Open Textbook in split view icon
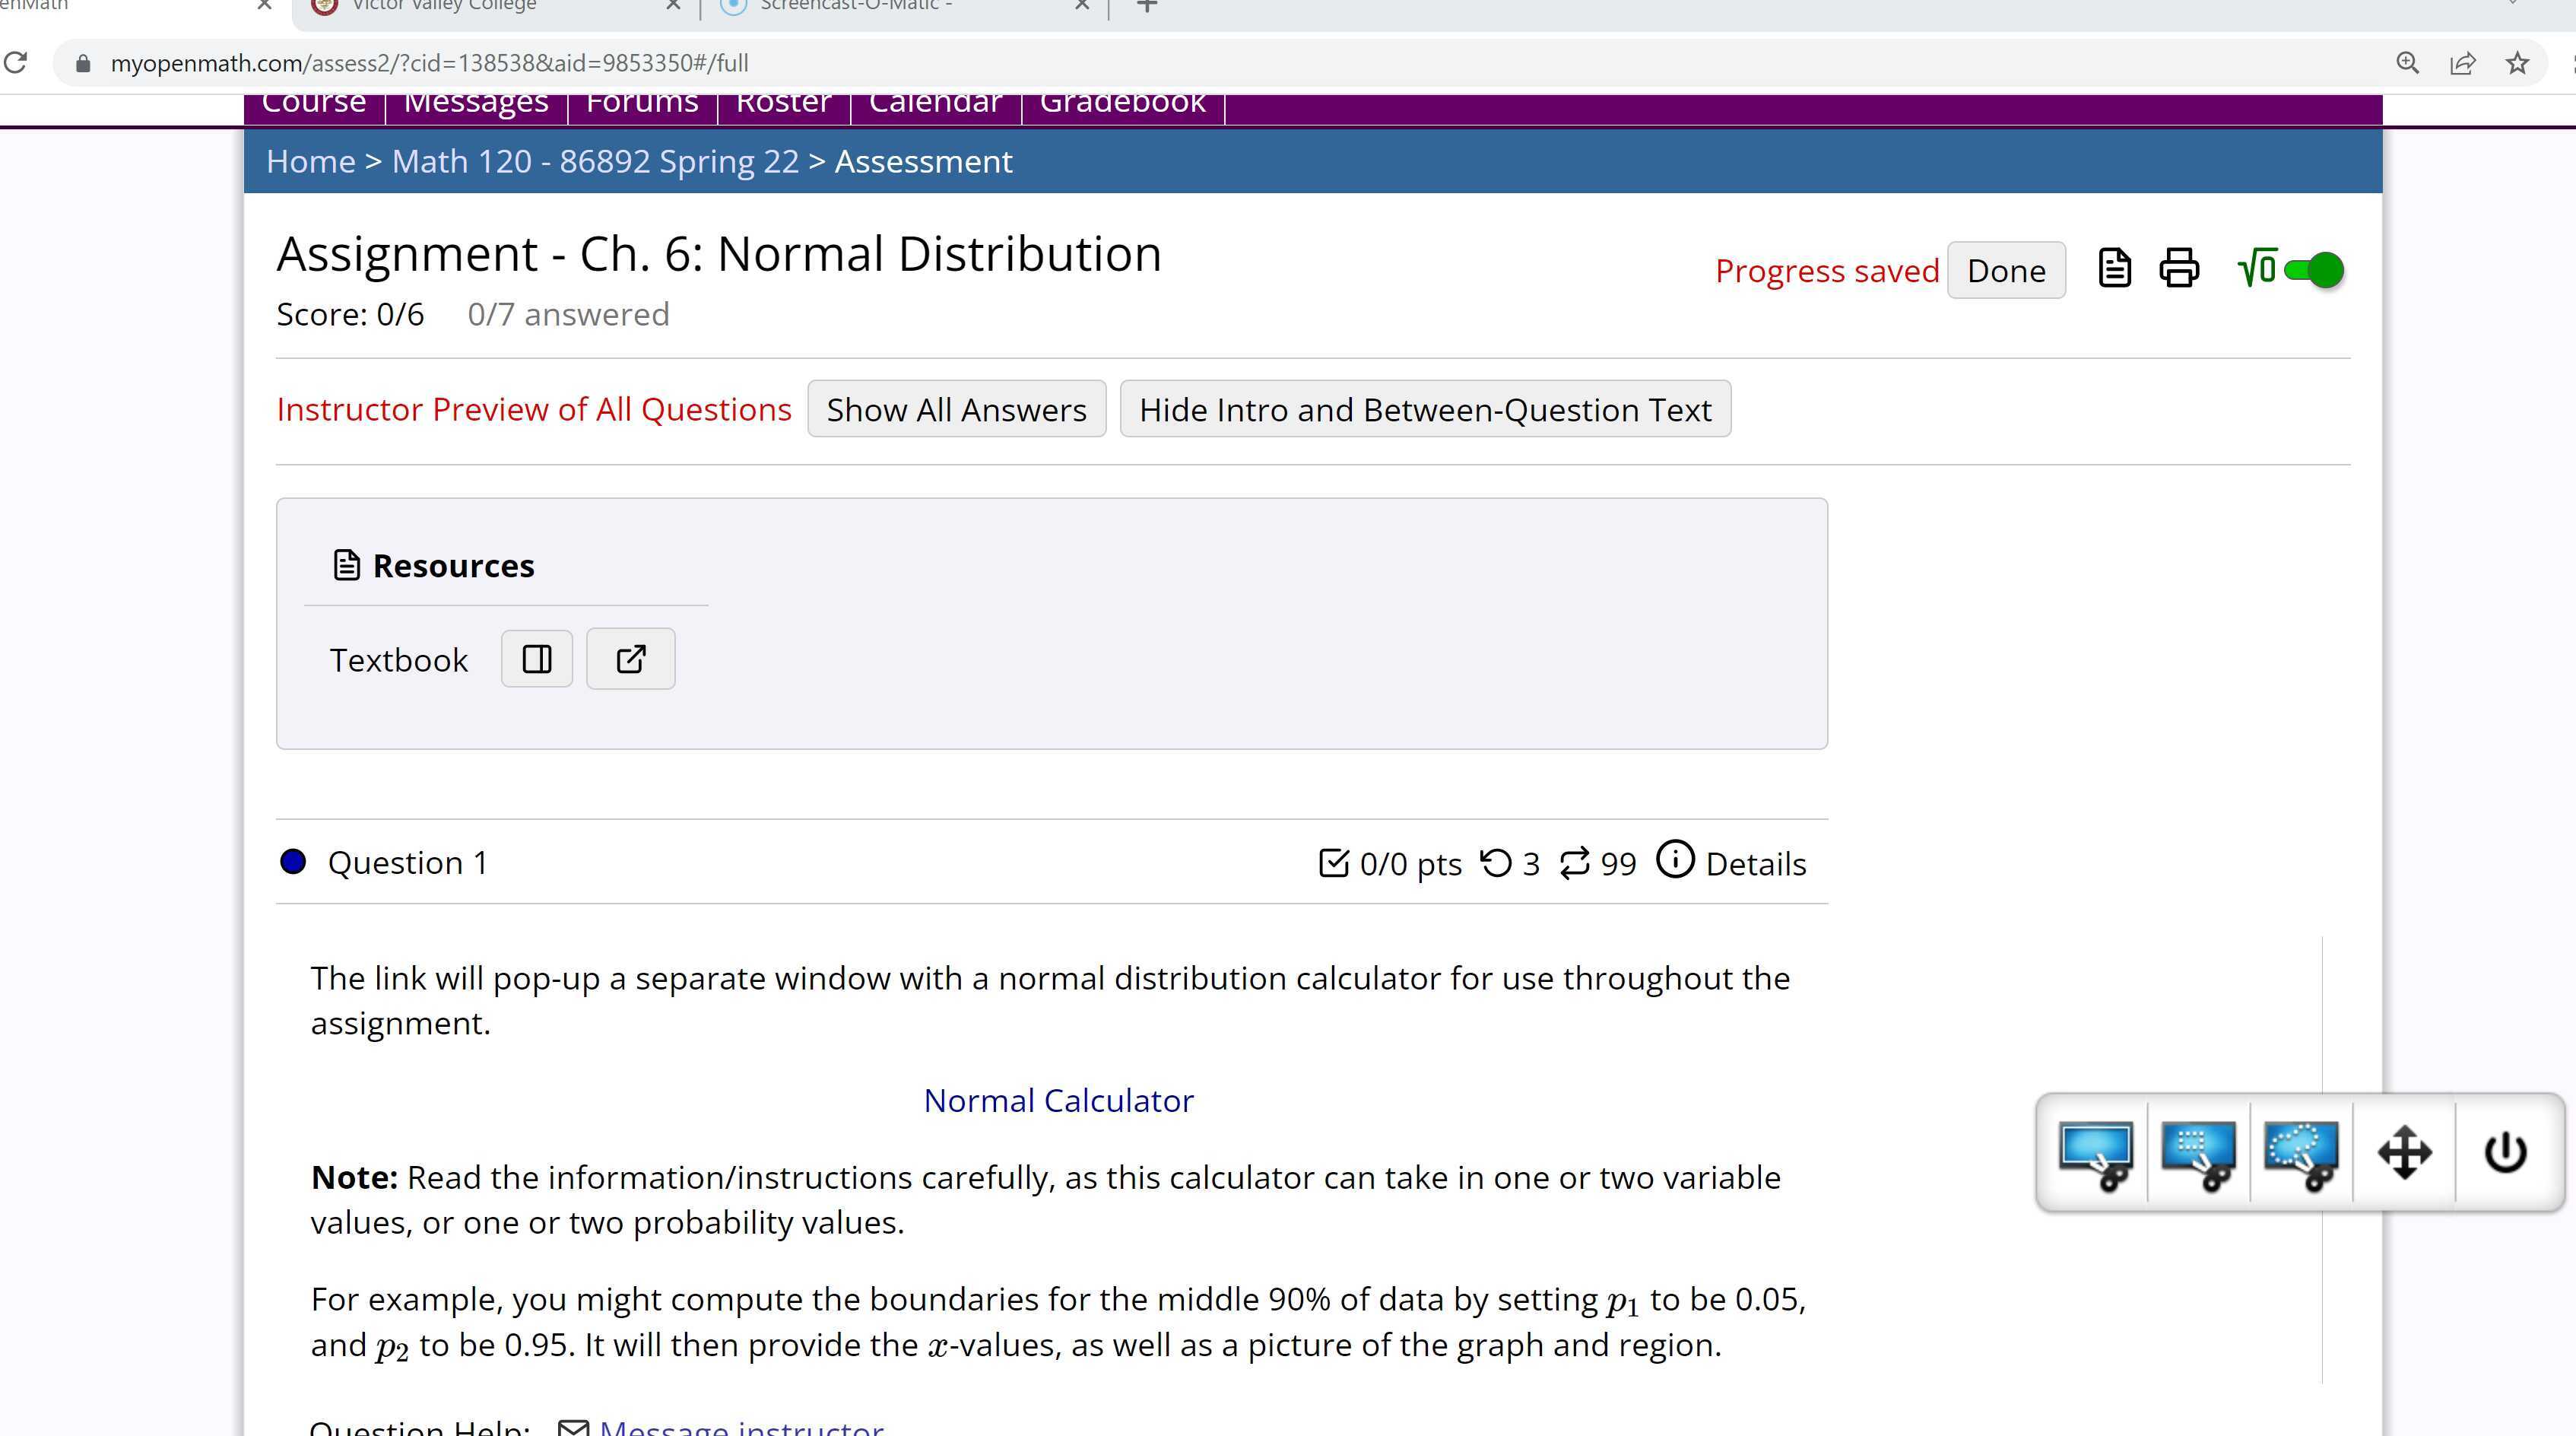 (536, 658)
